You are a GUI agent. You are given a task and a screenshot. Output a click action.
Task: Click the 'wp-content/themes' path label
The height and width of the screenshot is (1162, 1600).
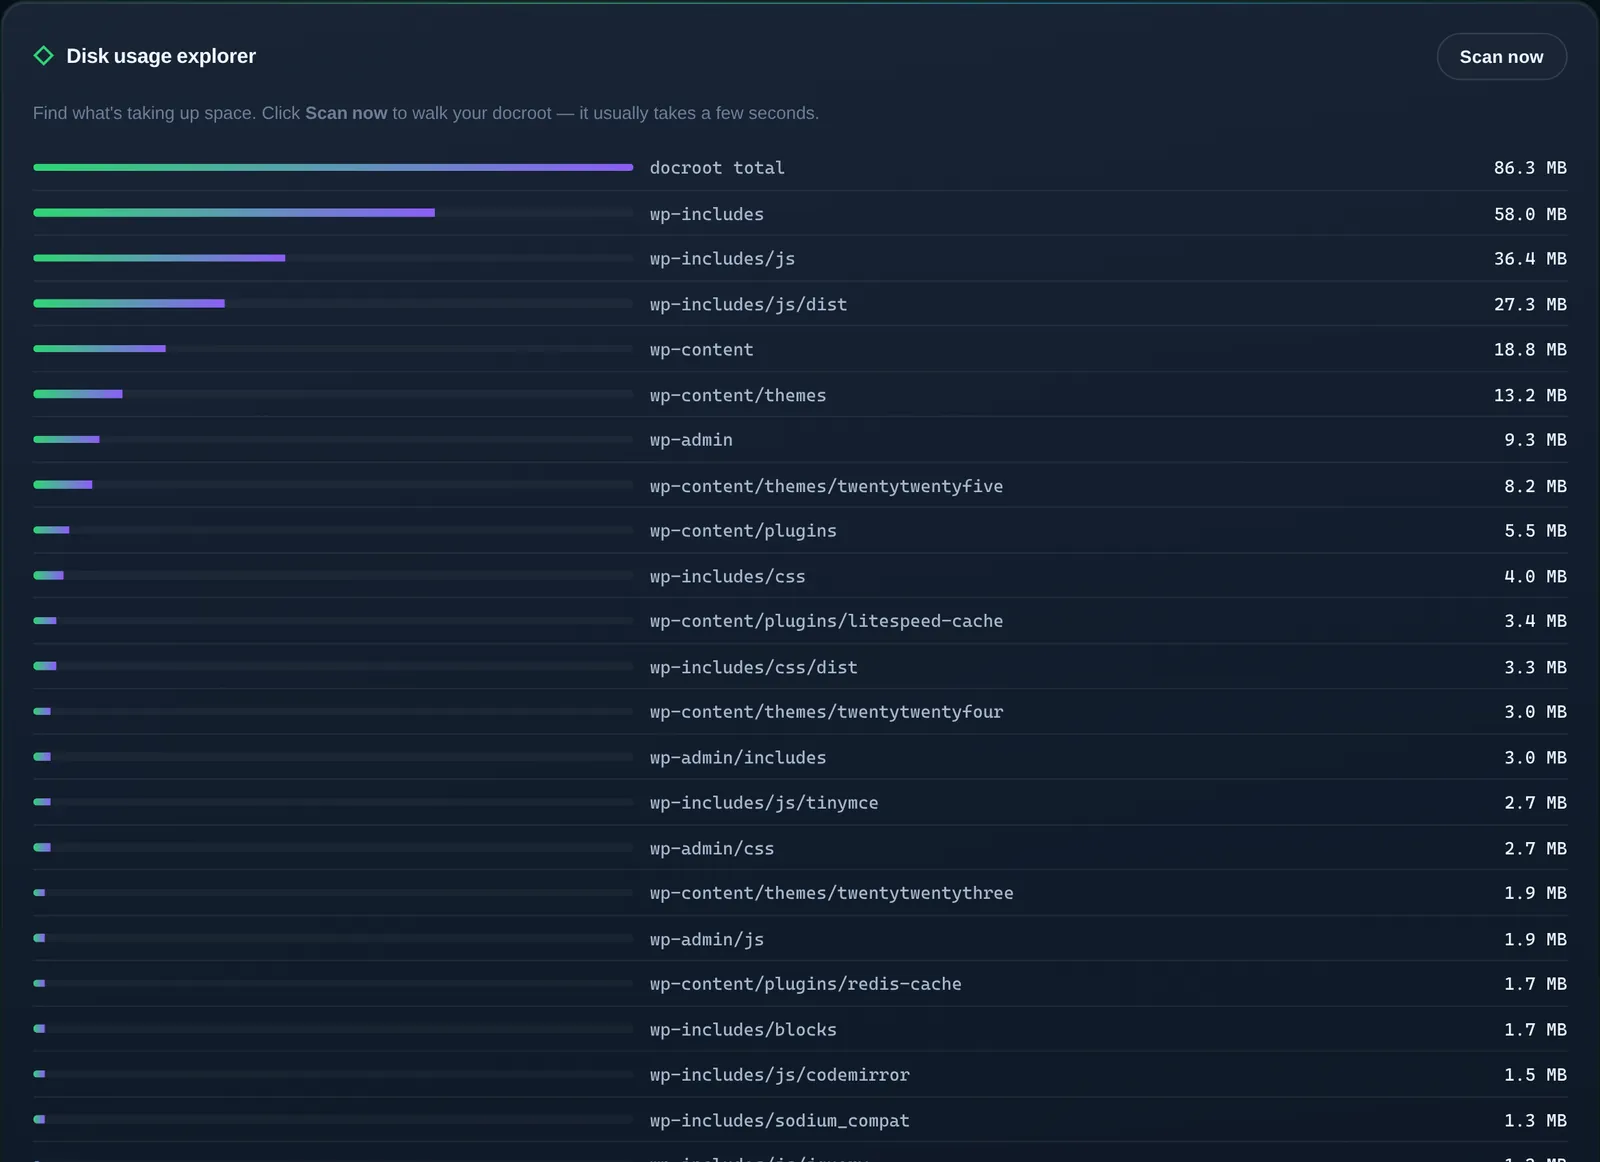pos(738,395)
